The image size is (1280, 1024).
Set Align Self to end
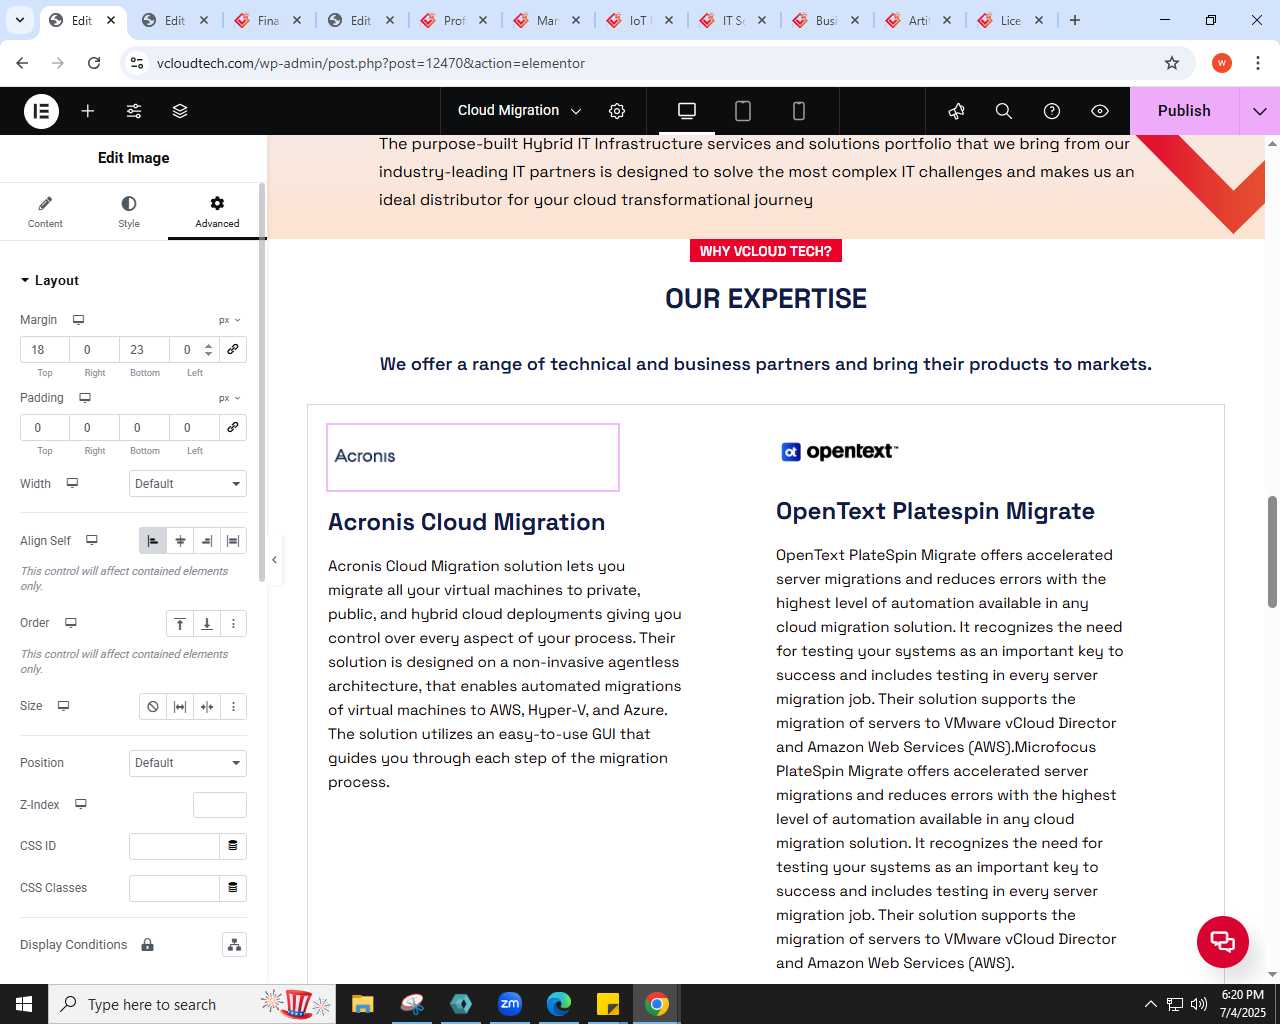207,541
